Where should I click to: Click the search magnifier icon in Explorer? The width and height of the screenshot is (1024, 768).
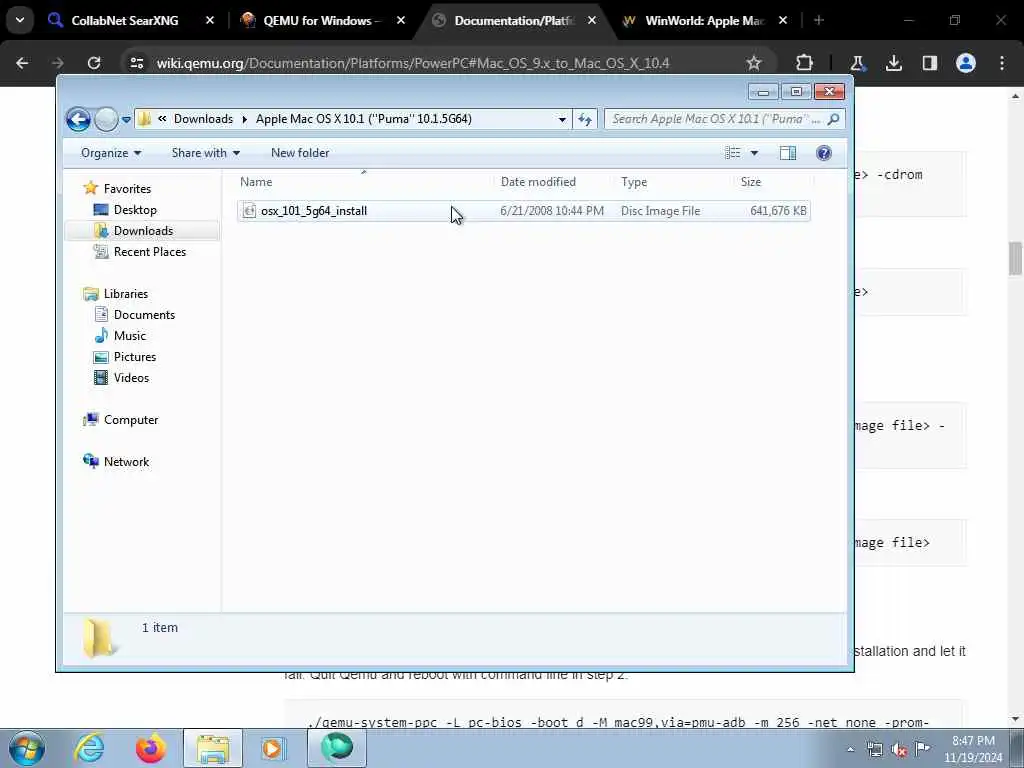tap(833, 119)
